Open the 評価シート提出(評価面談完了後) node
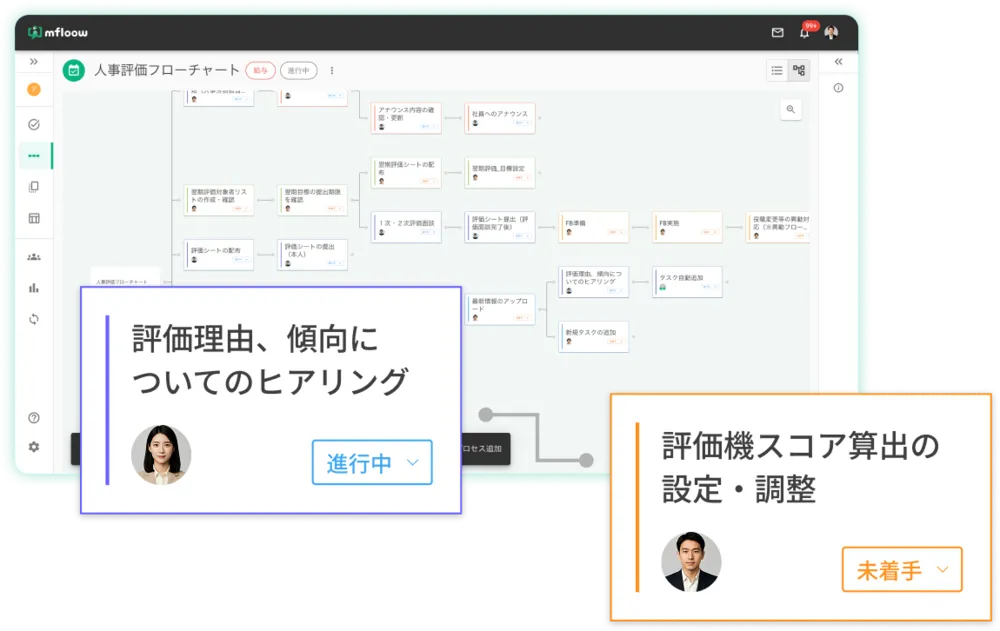 point(500,227)
